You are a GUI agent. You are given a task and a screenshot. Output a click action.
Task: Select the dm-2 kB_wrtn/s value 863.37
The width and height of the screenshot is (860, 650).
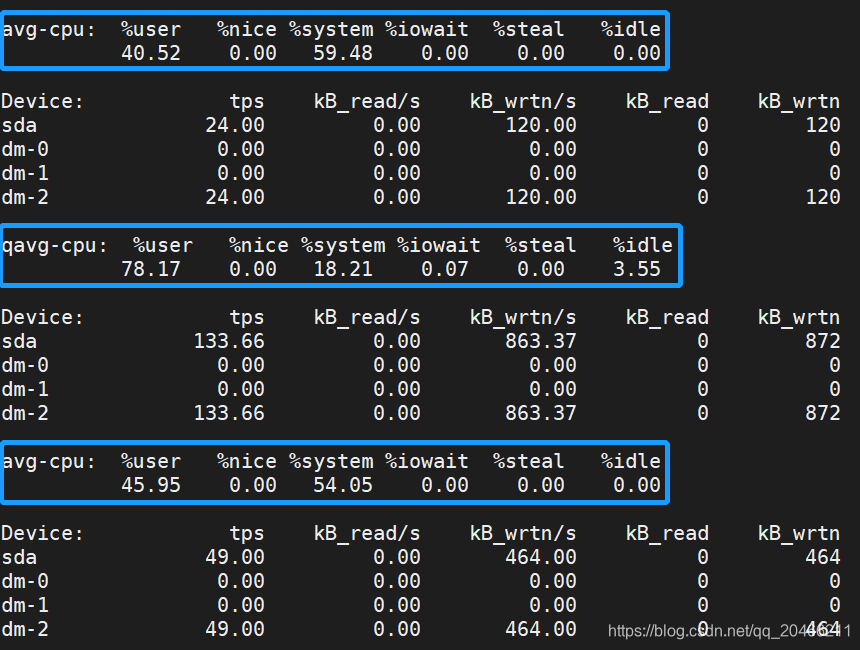click(541, 414)
